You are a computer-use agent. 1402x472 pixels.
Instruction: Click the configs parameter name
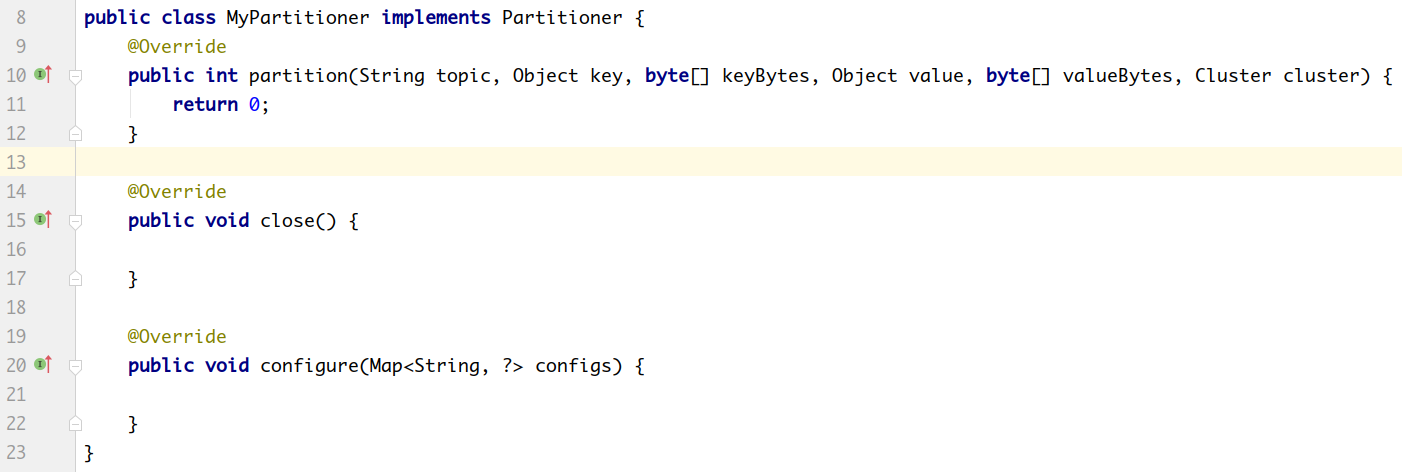573,365
